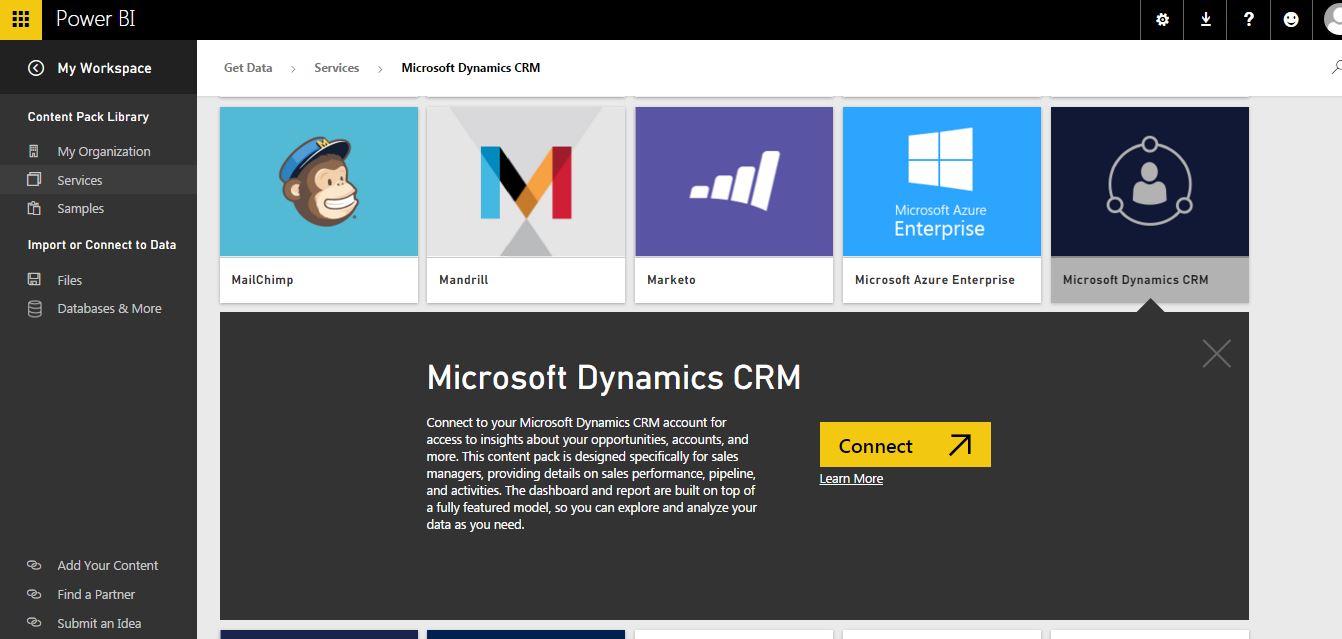
Task: Click the Microsoft Dynamics CRM panel heading
Action: tap(614, 378)
